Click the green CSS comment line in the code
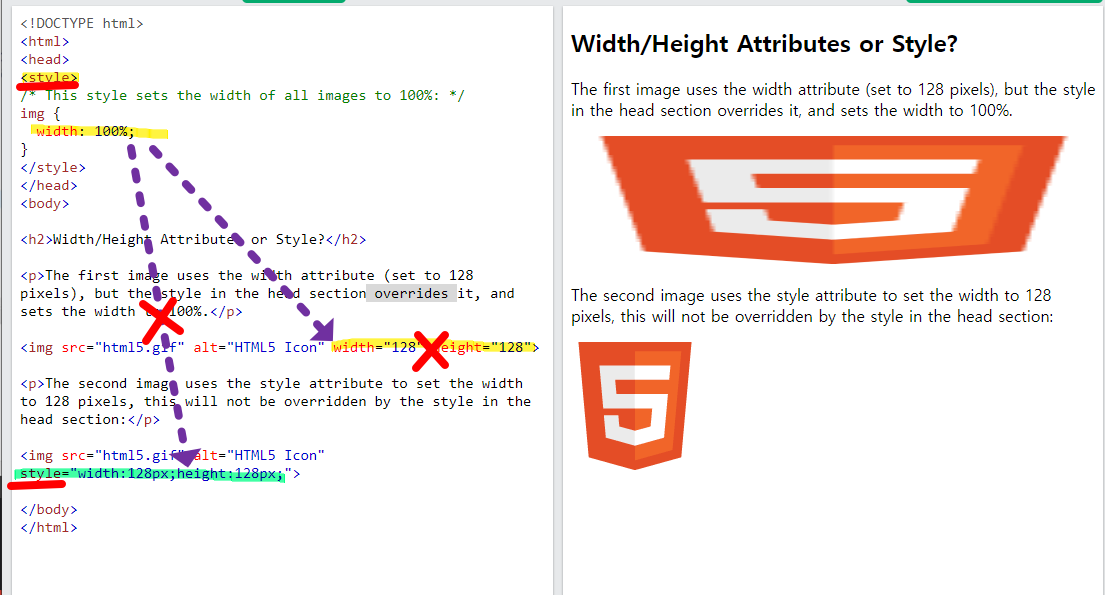Screen dimensions: 1105x595 pyautogui.click(x=242, y=95)
